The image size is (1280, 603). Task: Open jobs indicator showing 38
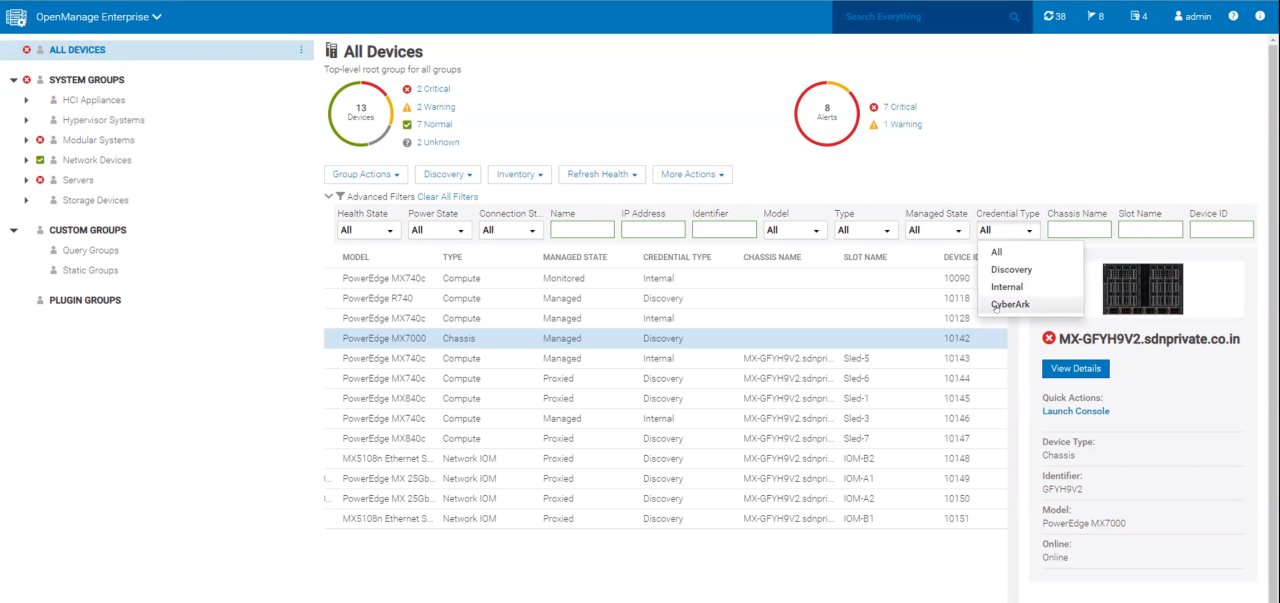[1054, 17]
